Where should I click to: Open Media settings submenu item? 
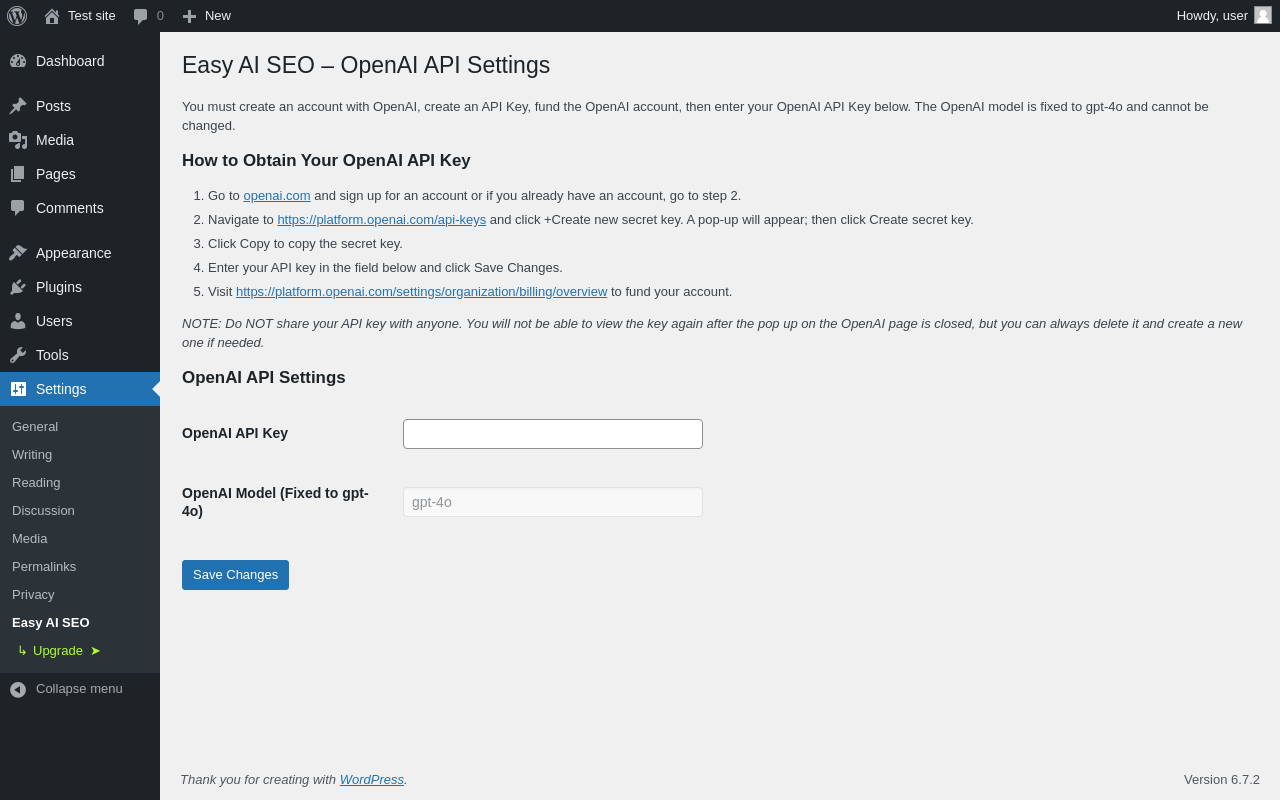point(30,538)
